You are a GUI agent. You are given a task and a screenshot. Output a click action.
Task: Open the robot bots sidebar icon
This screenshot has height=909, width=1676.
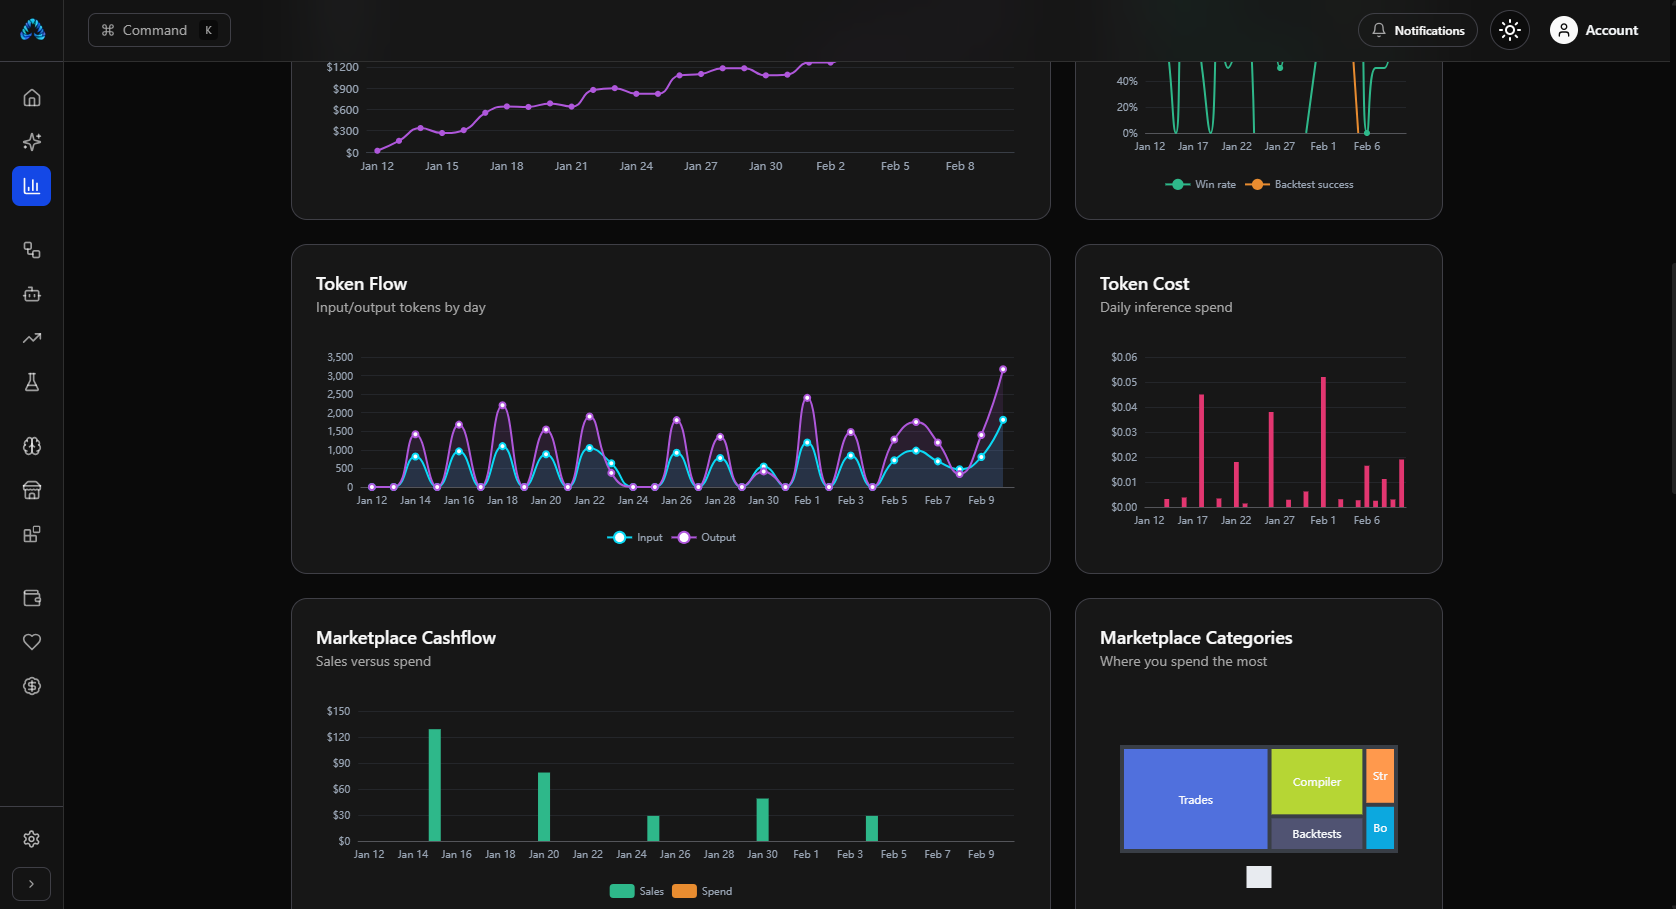click(x=32, y=294)
